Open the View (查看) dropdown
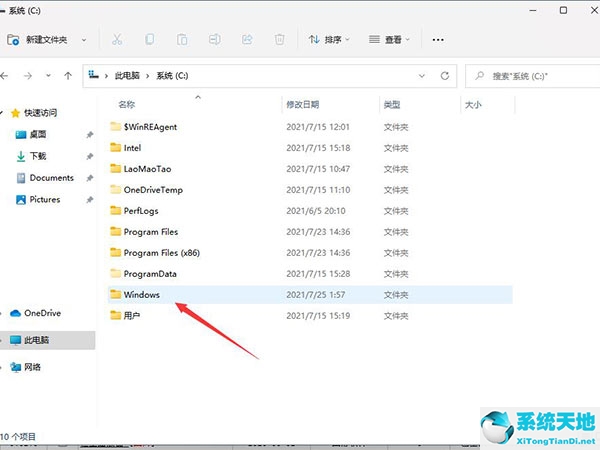This screenshot has height=450, width=600. [x=389, y=39]
